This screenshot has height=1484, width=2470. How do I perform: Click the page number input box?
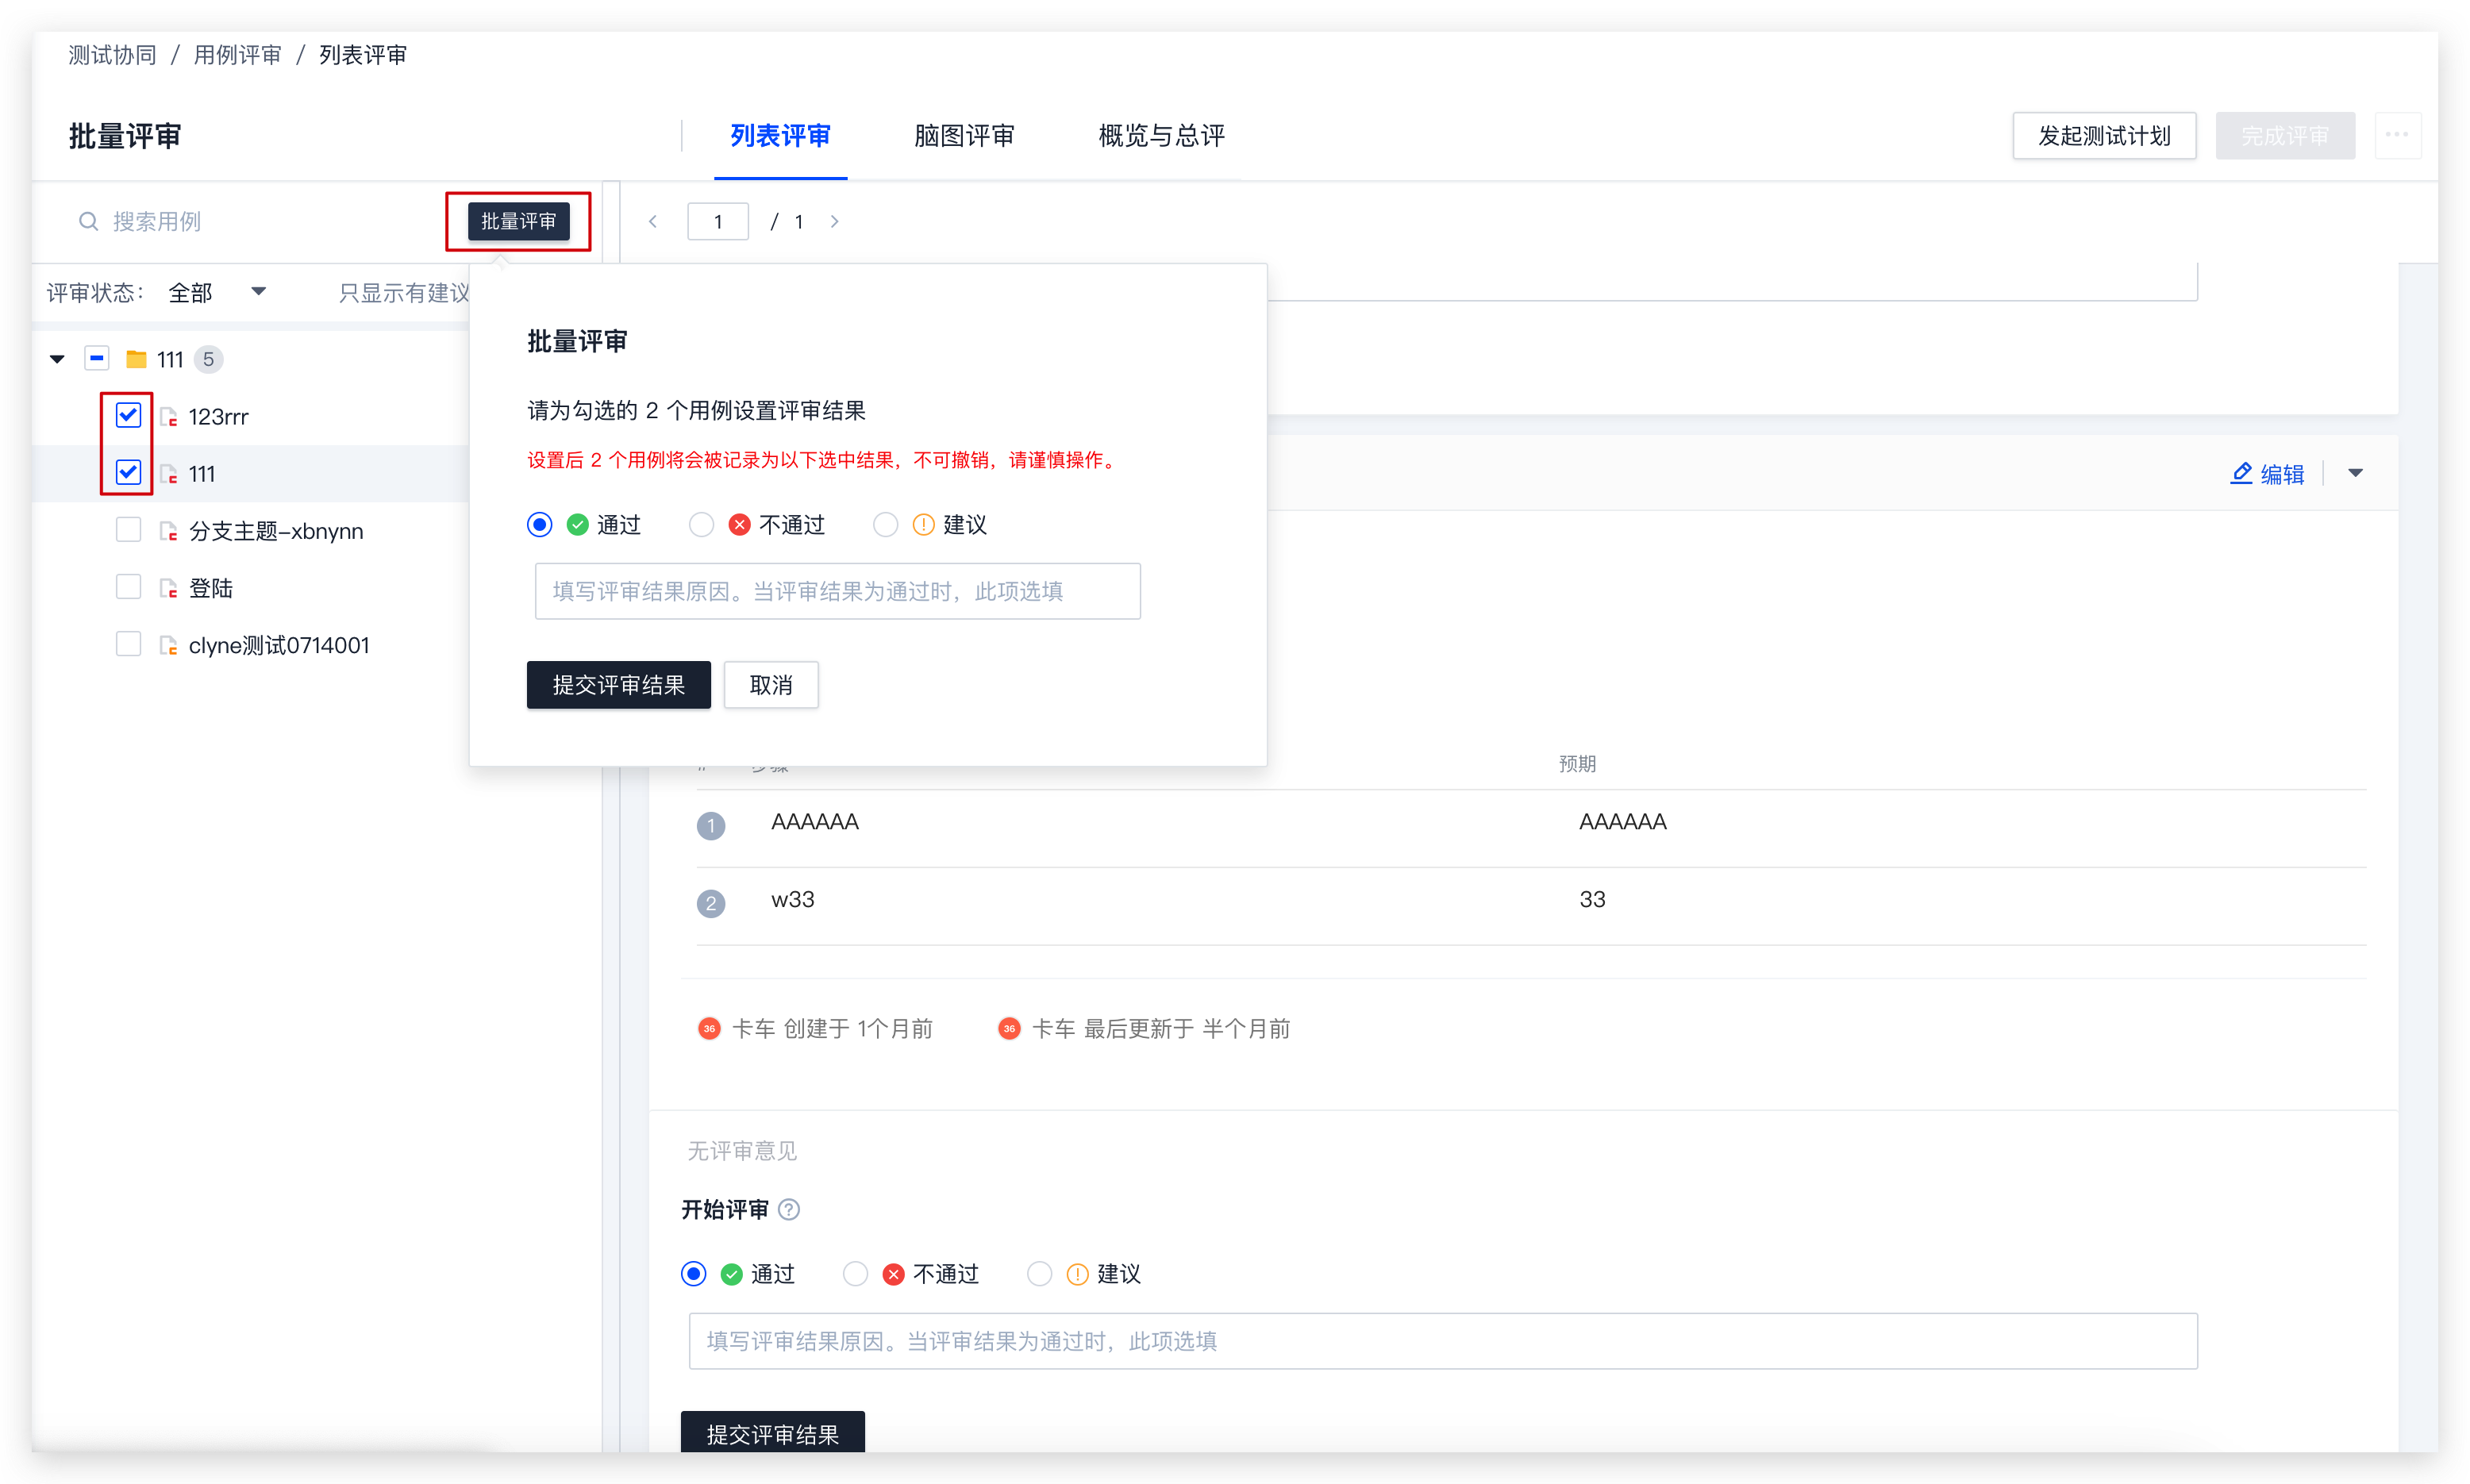pyautogui.click(x=718, y=221)
